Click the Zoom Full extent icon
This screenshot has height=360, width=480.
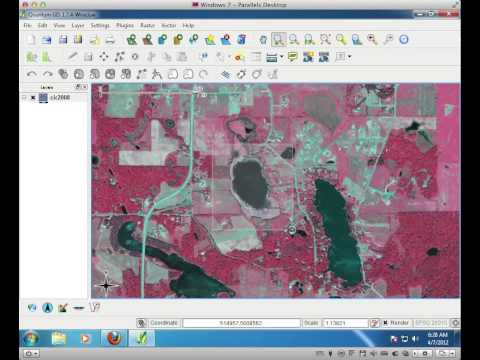325,40
